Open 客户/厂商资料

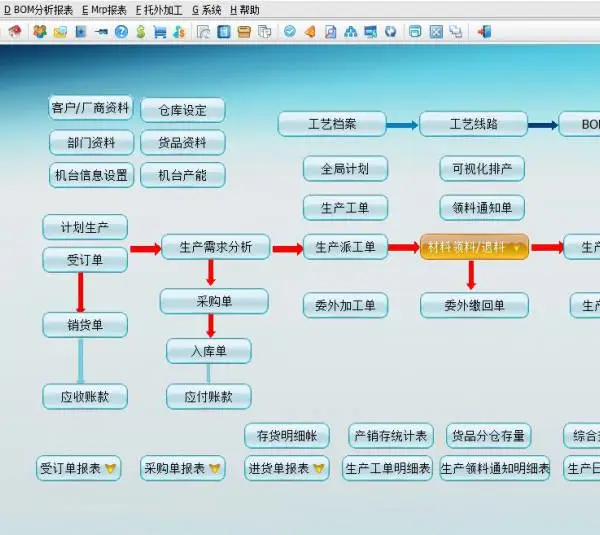[91, 108]
